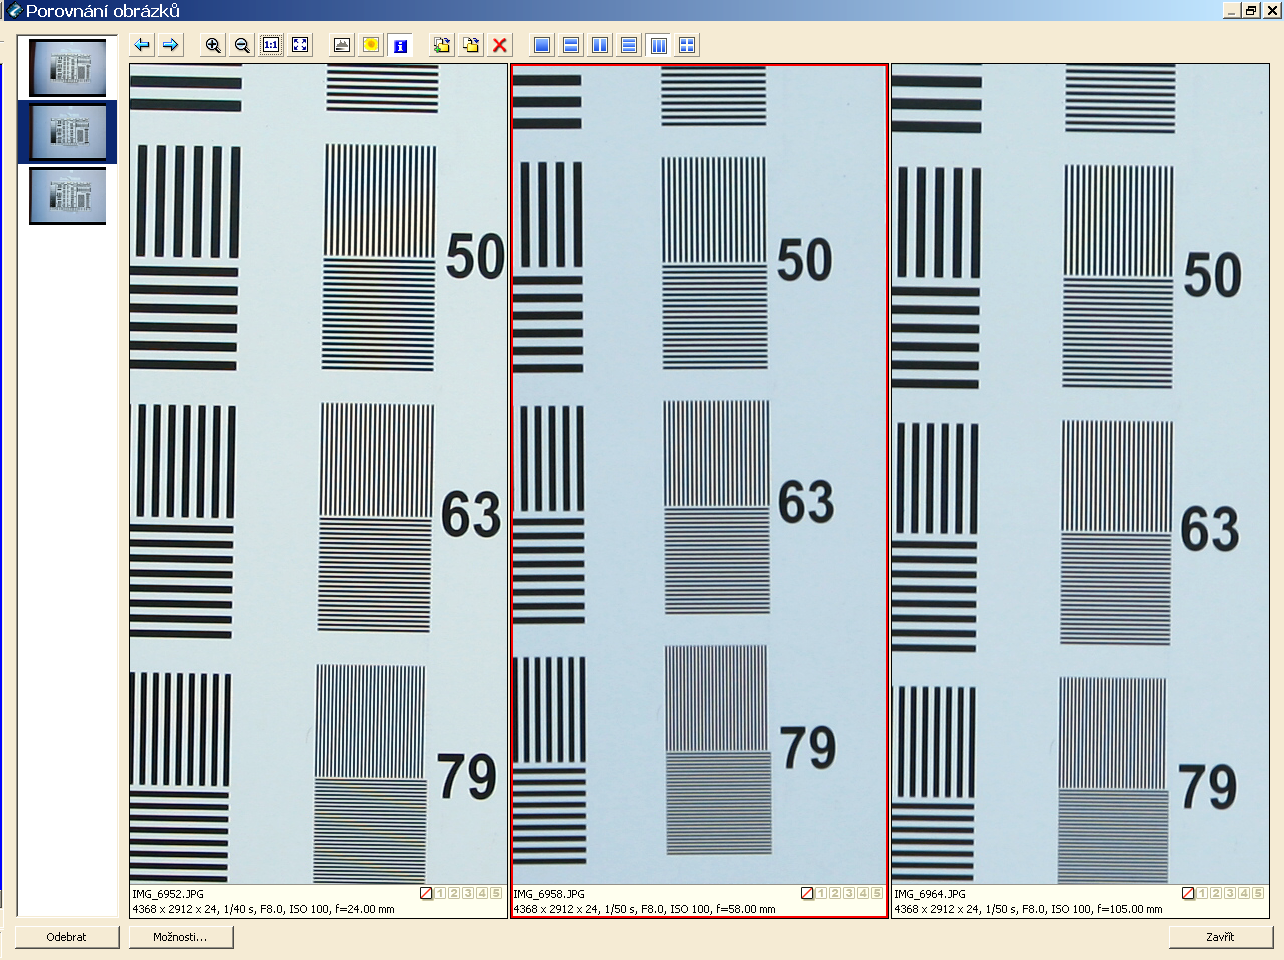This screenshot has height=960, width=1284.
Task: Click the Zavřít button
Action: tap(1220, 937)
